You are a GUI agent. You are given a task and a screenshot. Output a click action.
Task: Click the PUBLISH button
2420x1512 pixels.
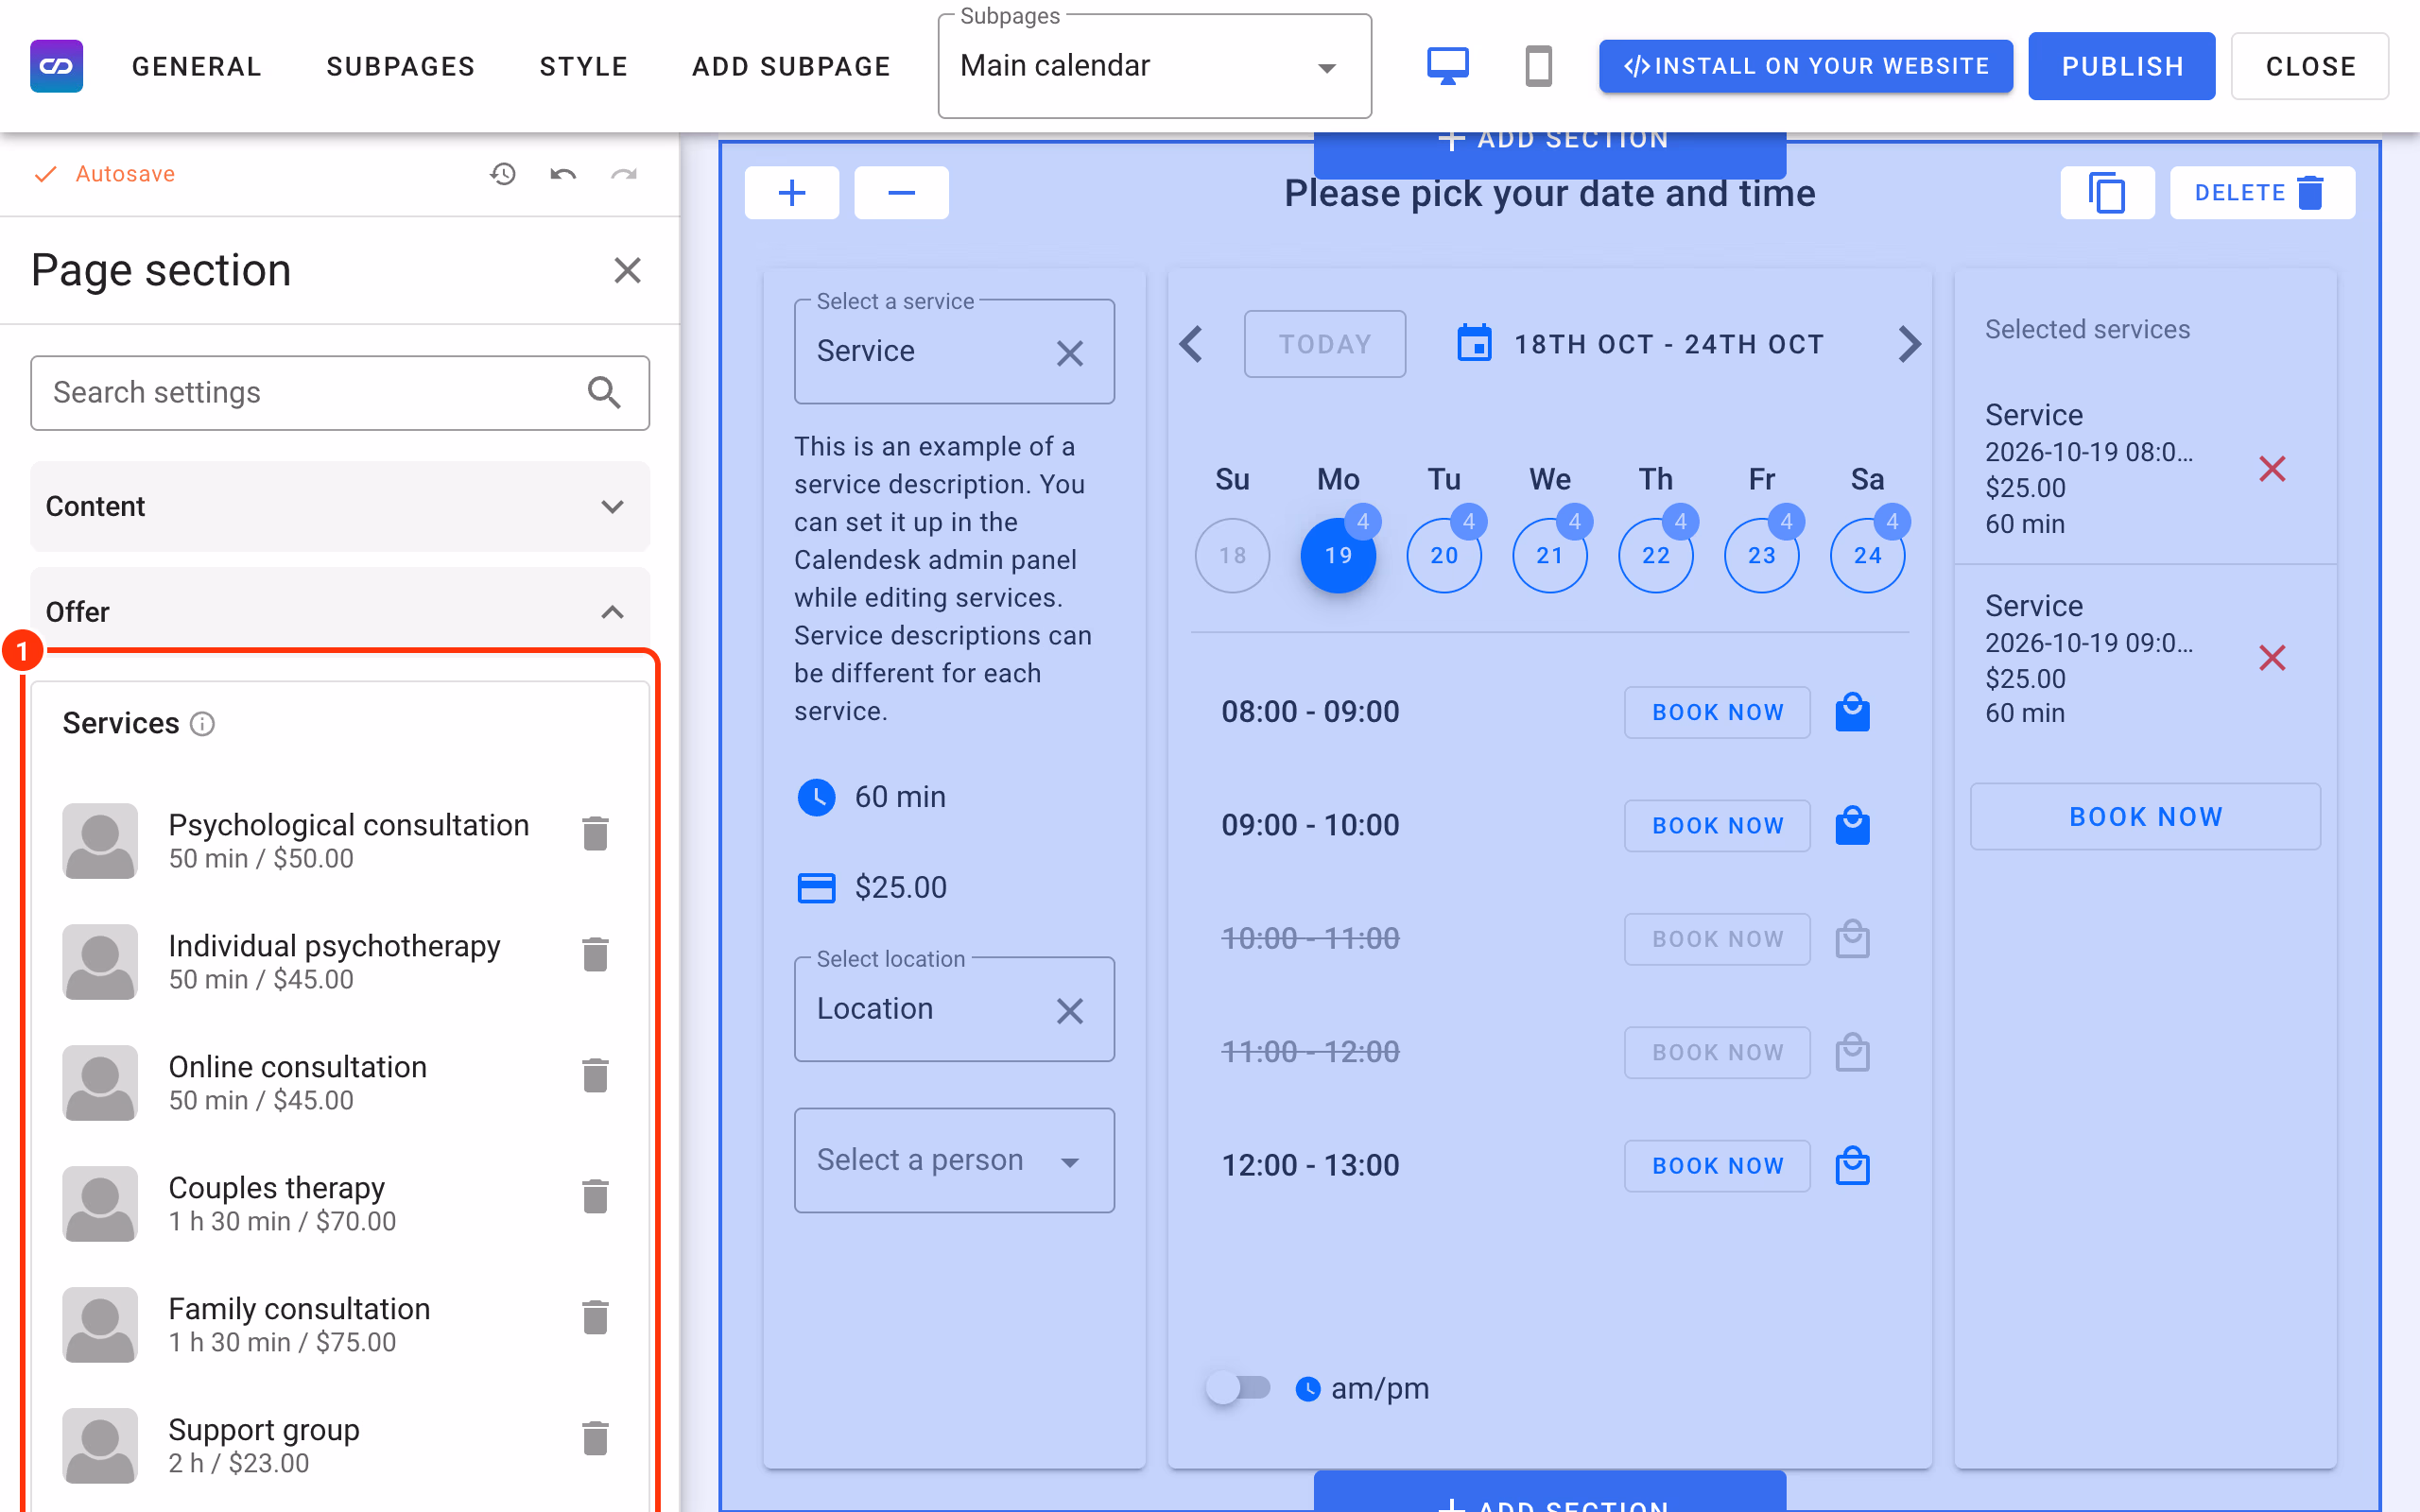point(2122,66)
